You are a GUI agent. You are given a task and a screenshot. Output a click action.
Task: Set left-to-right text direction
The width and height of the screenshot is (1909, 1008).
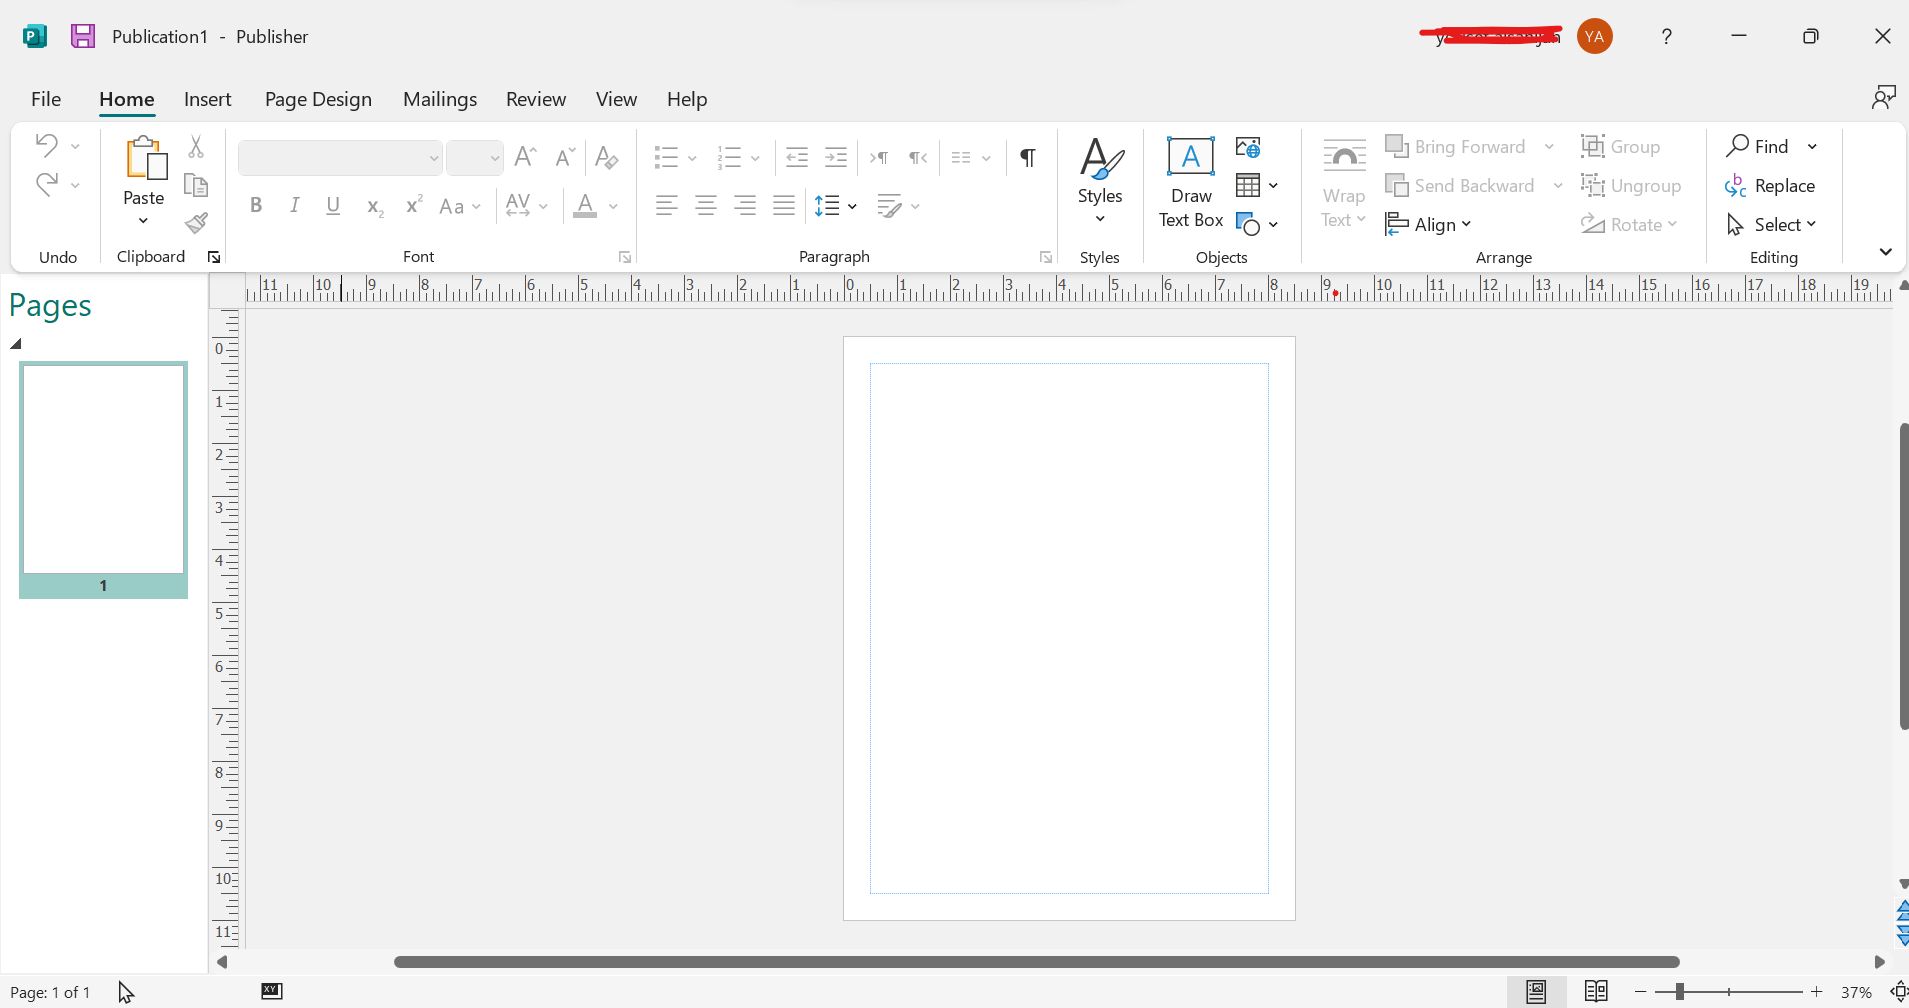(879, 157)
